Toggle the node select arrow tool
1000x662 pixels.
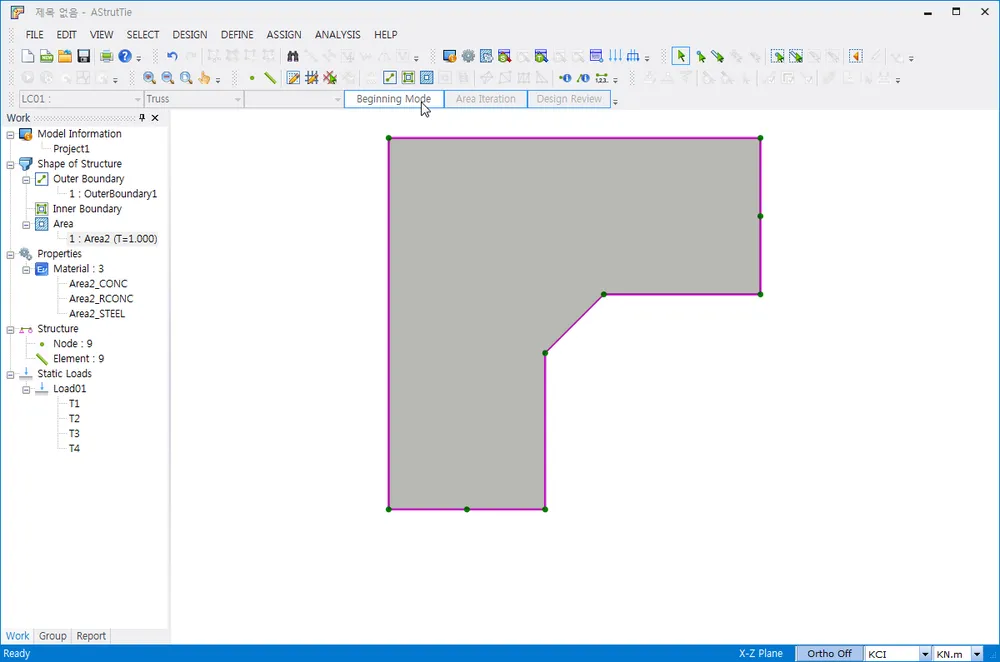tap(700, 57)
